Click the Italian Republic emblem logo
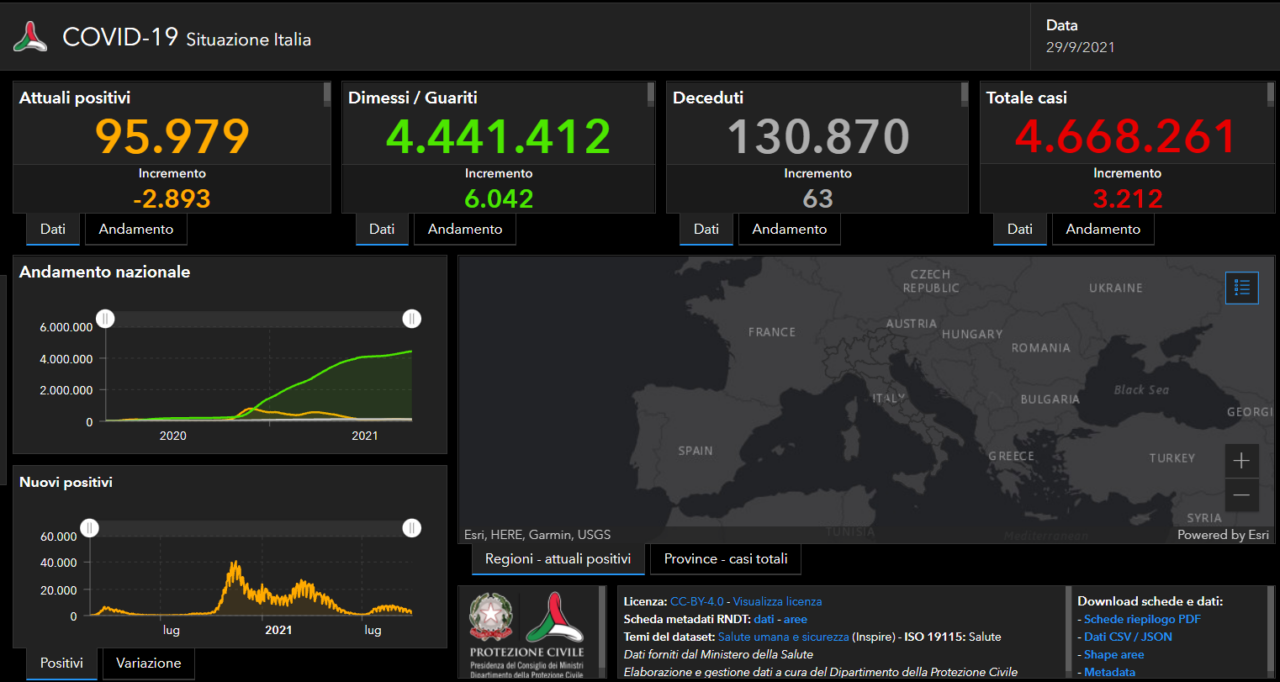This screenshot has height=682, width=1280. pos(492,618)
